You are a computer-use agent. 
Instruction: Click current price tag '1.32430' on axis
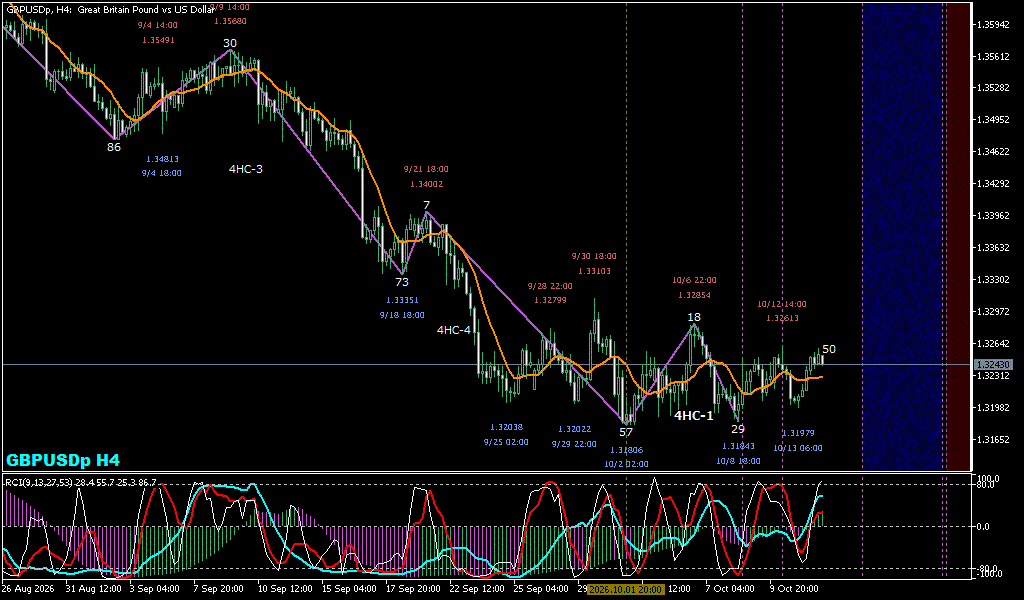click(x=993, y=364)
